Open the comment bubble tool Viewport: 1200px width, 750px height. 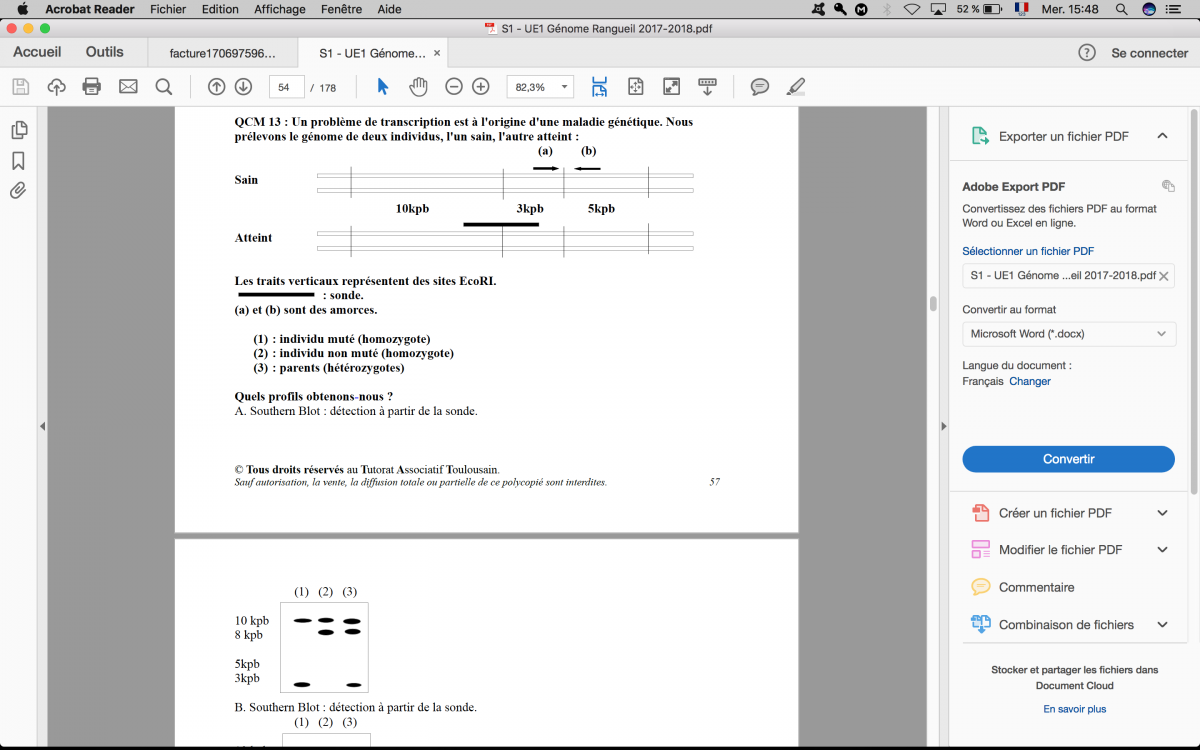(760, 87)
